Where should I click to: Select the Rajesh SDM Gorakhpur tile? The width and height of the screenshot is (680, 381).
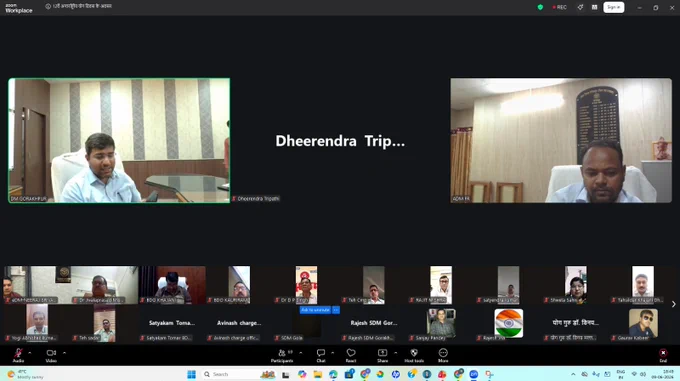(x=374, y=323)
